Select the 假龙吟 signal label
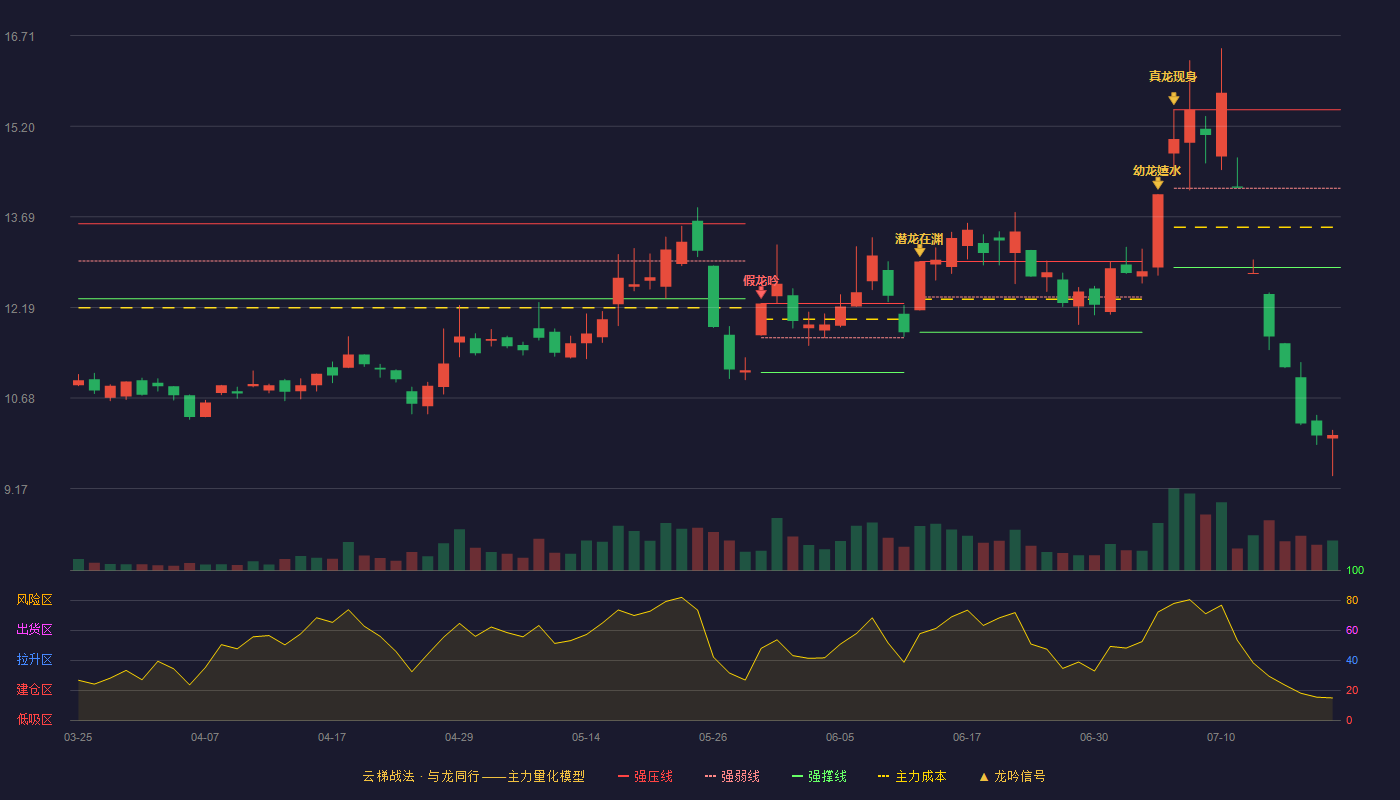This screenshot has width=1400, height=800. coord(761,281)
